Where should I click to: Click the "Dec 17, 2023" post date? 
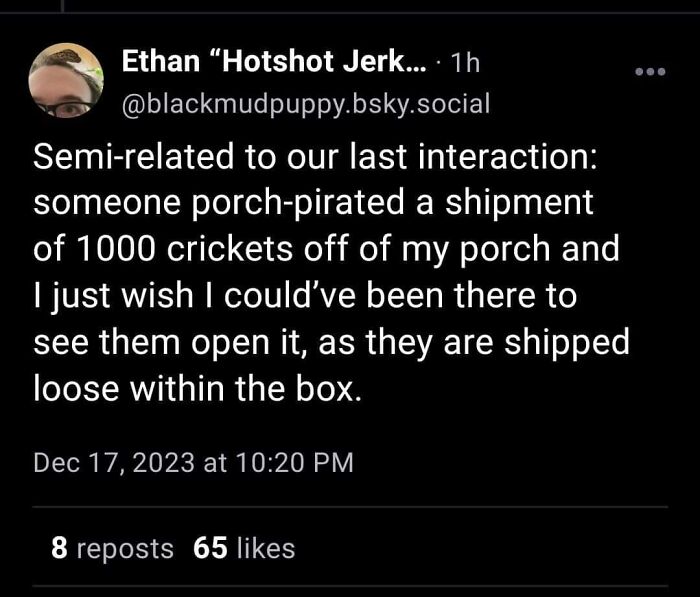pyautogui.click(x=114, y=462)
